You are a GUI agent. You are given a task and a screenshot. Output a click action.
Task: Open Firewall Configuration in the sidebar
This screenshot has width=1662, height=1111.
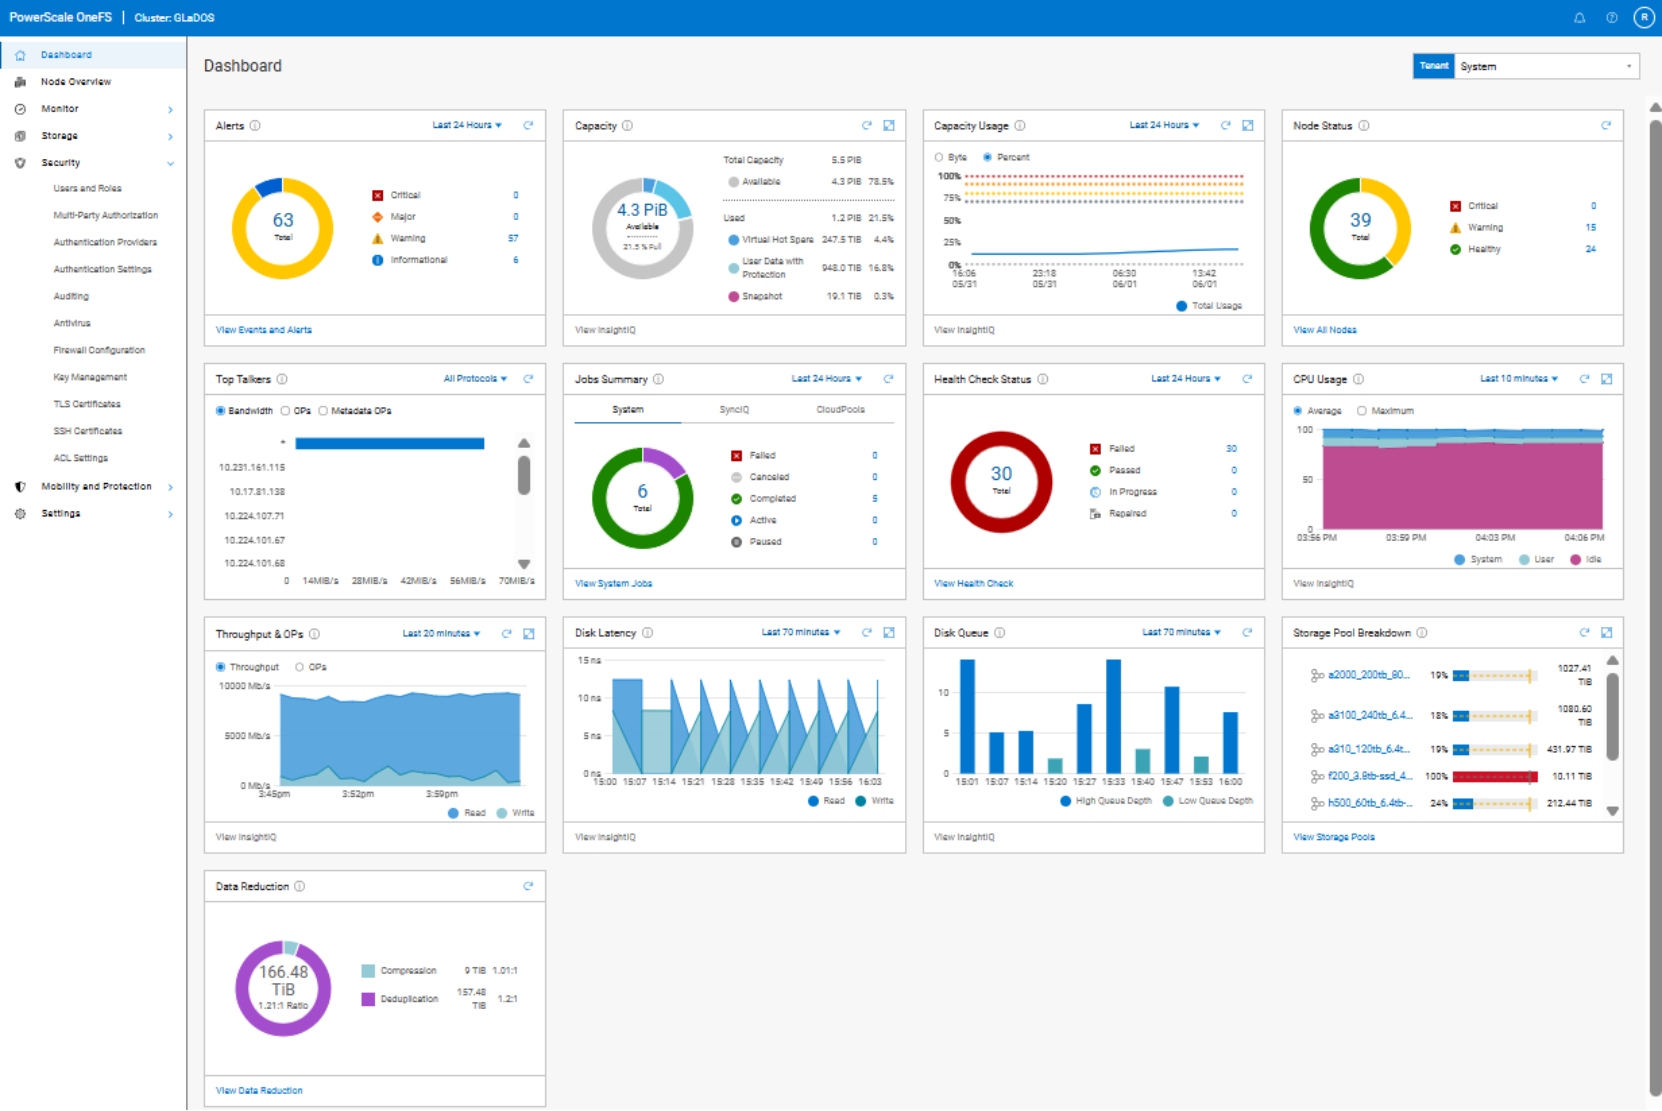click(x=99, y=350)
